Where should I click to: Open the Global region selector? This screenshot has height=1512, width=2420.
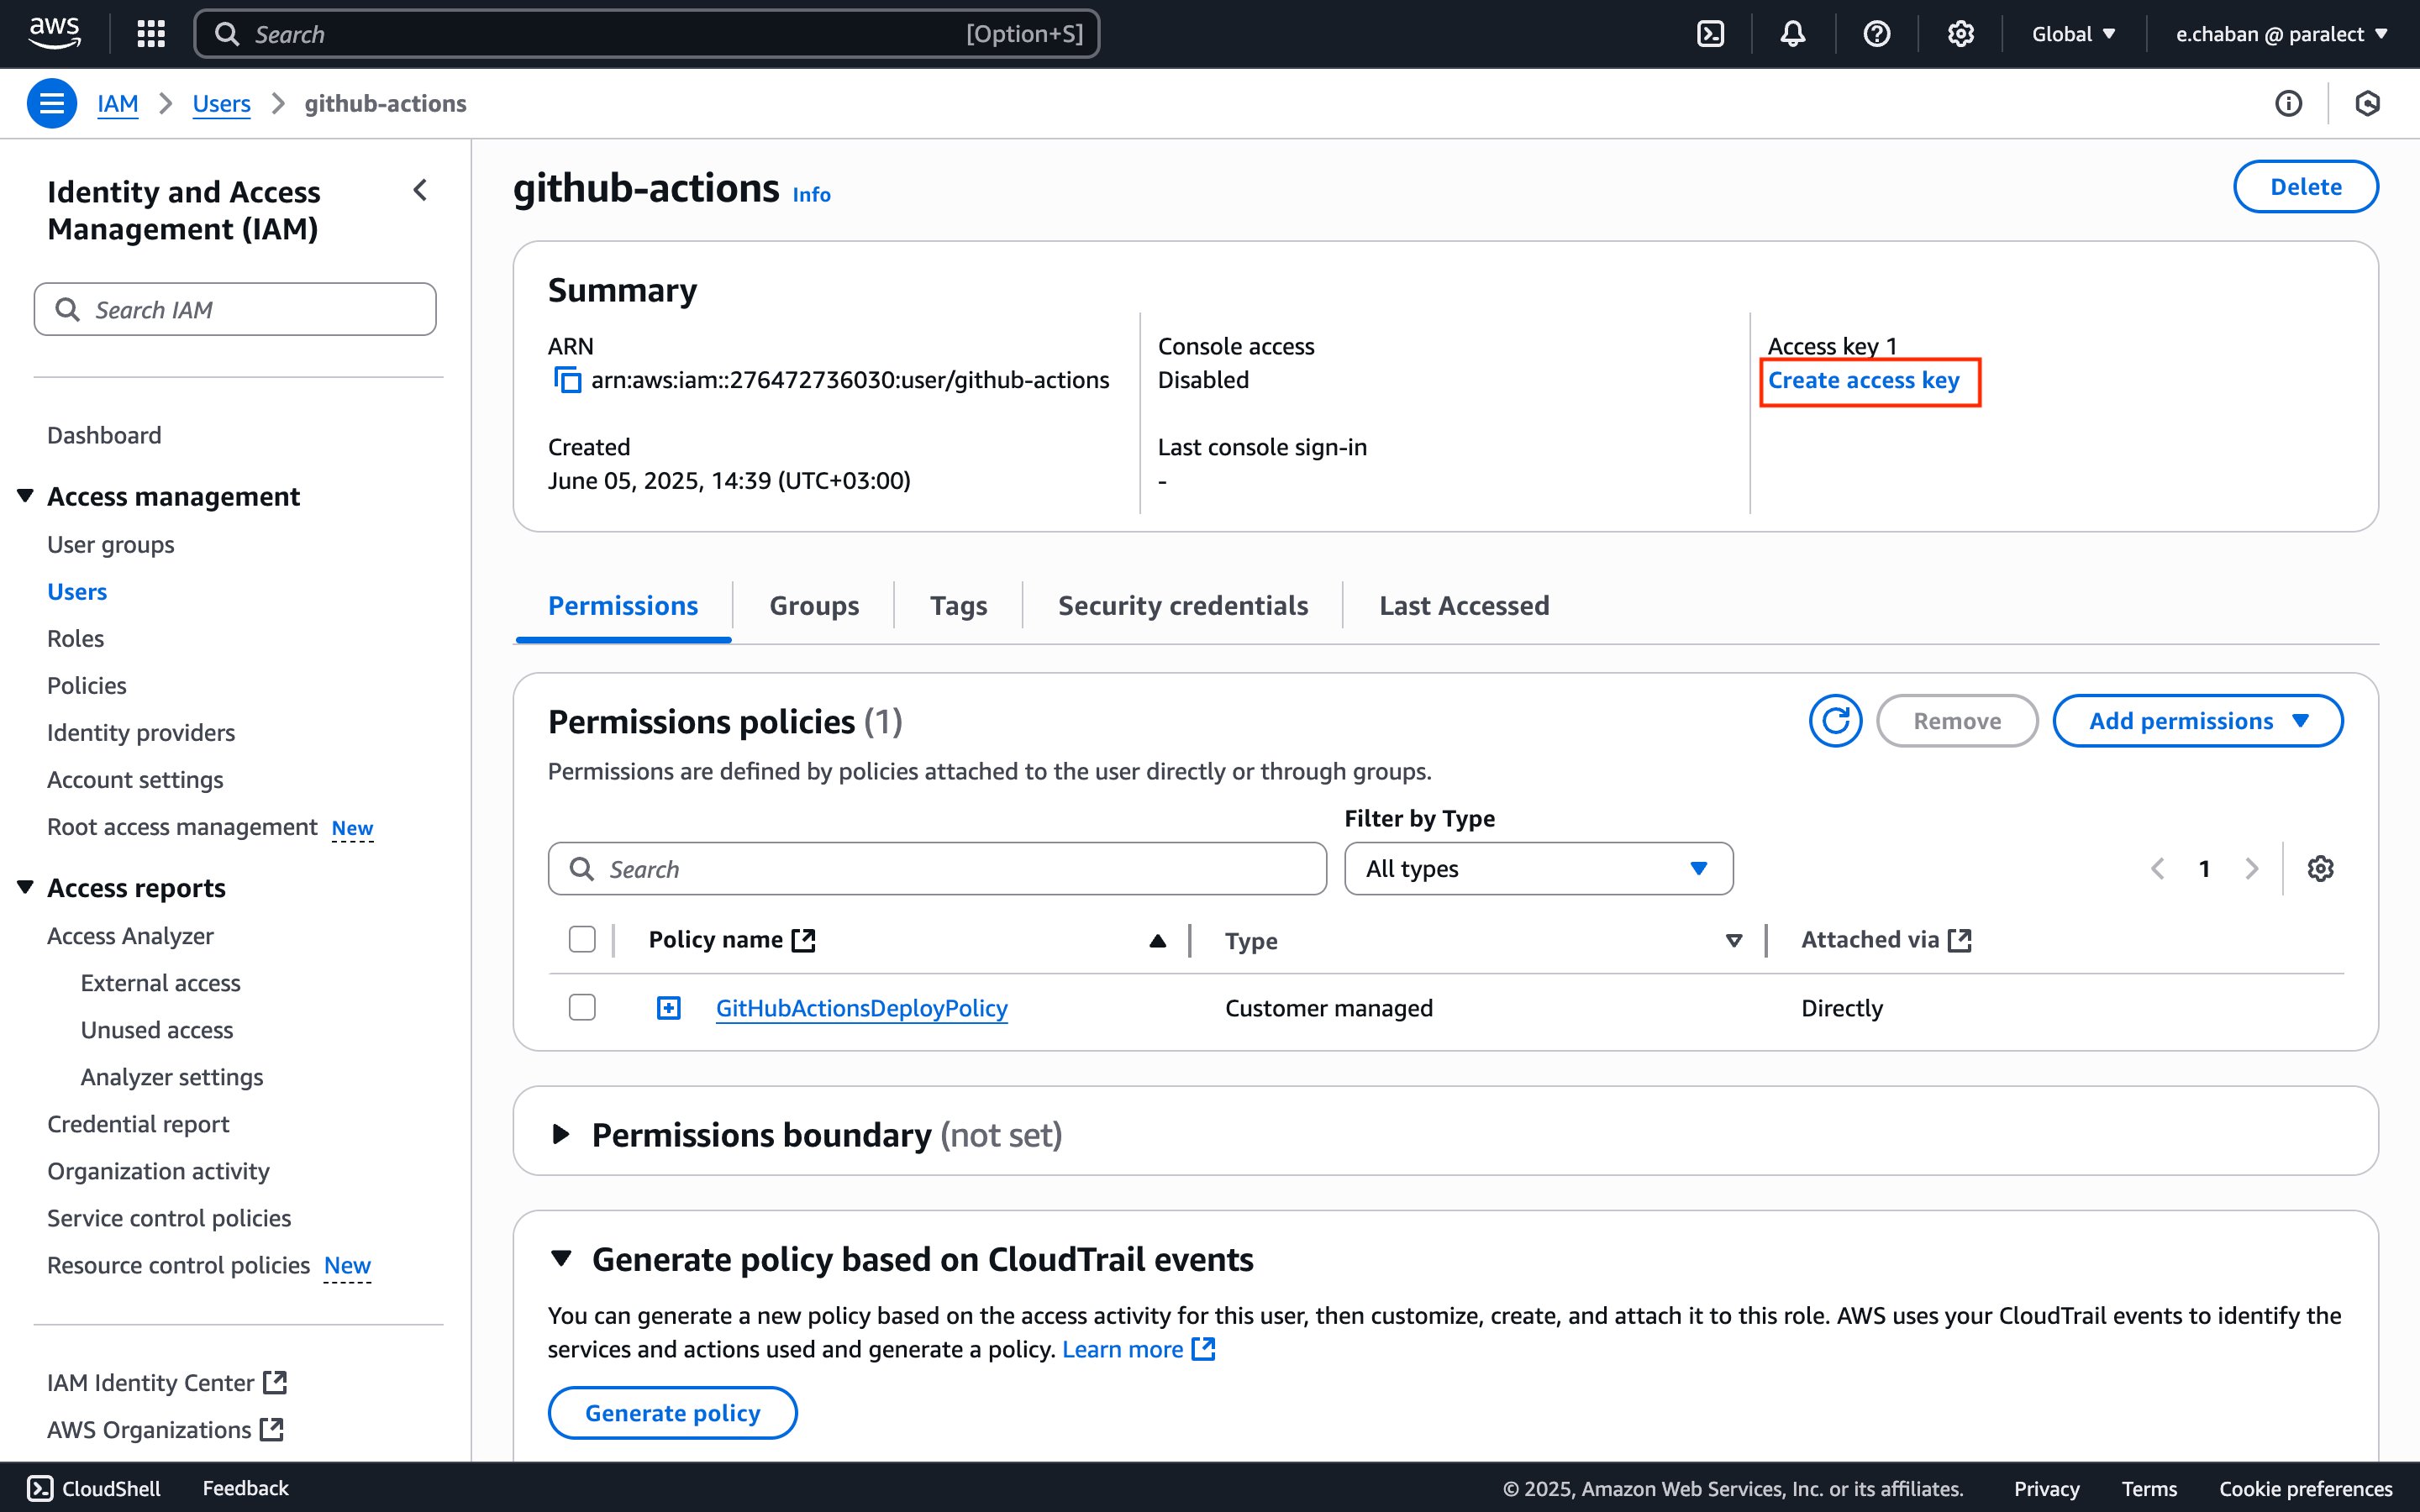click(x=2073, y=33)
